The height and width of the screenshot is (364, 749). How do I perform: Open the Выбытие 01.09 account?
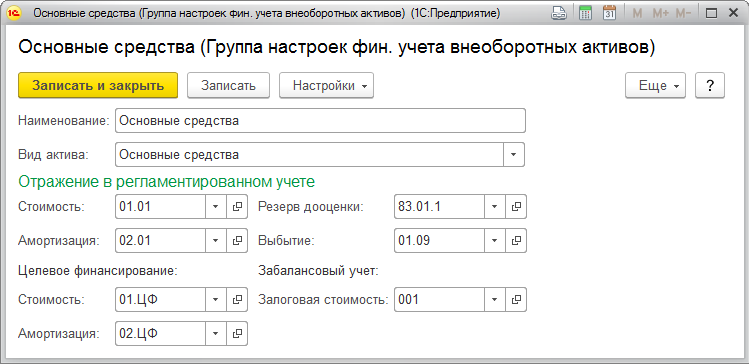tap(516, 240)
